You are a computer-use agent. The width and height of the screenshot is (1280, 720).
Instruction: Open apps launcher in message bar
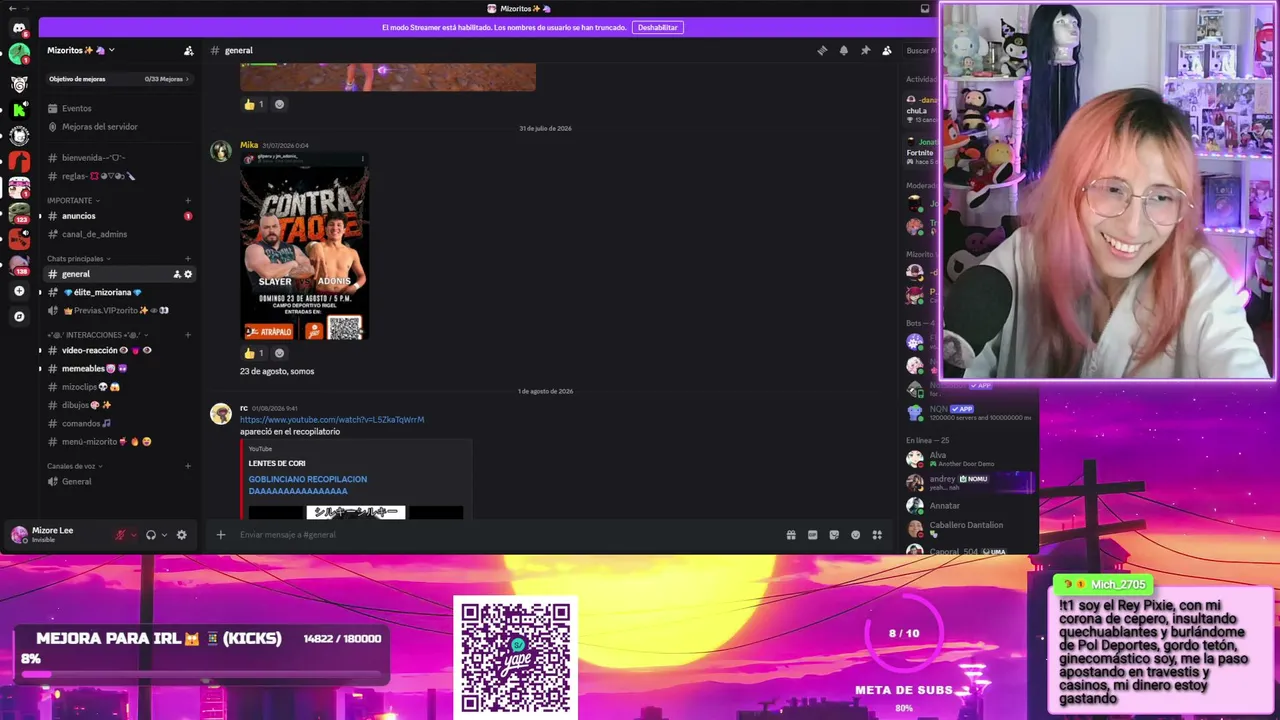pos(877,535)
